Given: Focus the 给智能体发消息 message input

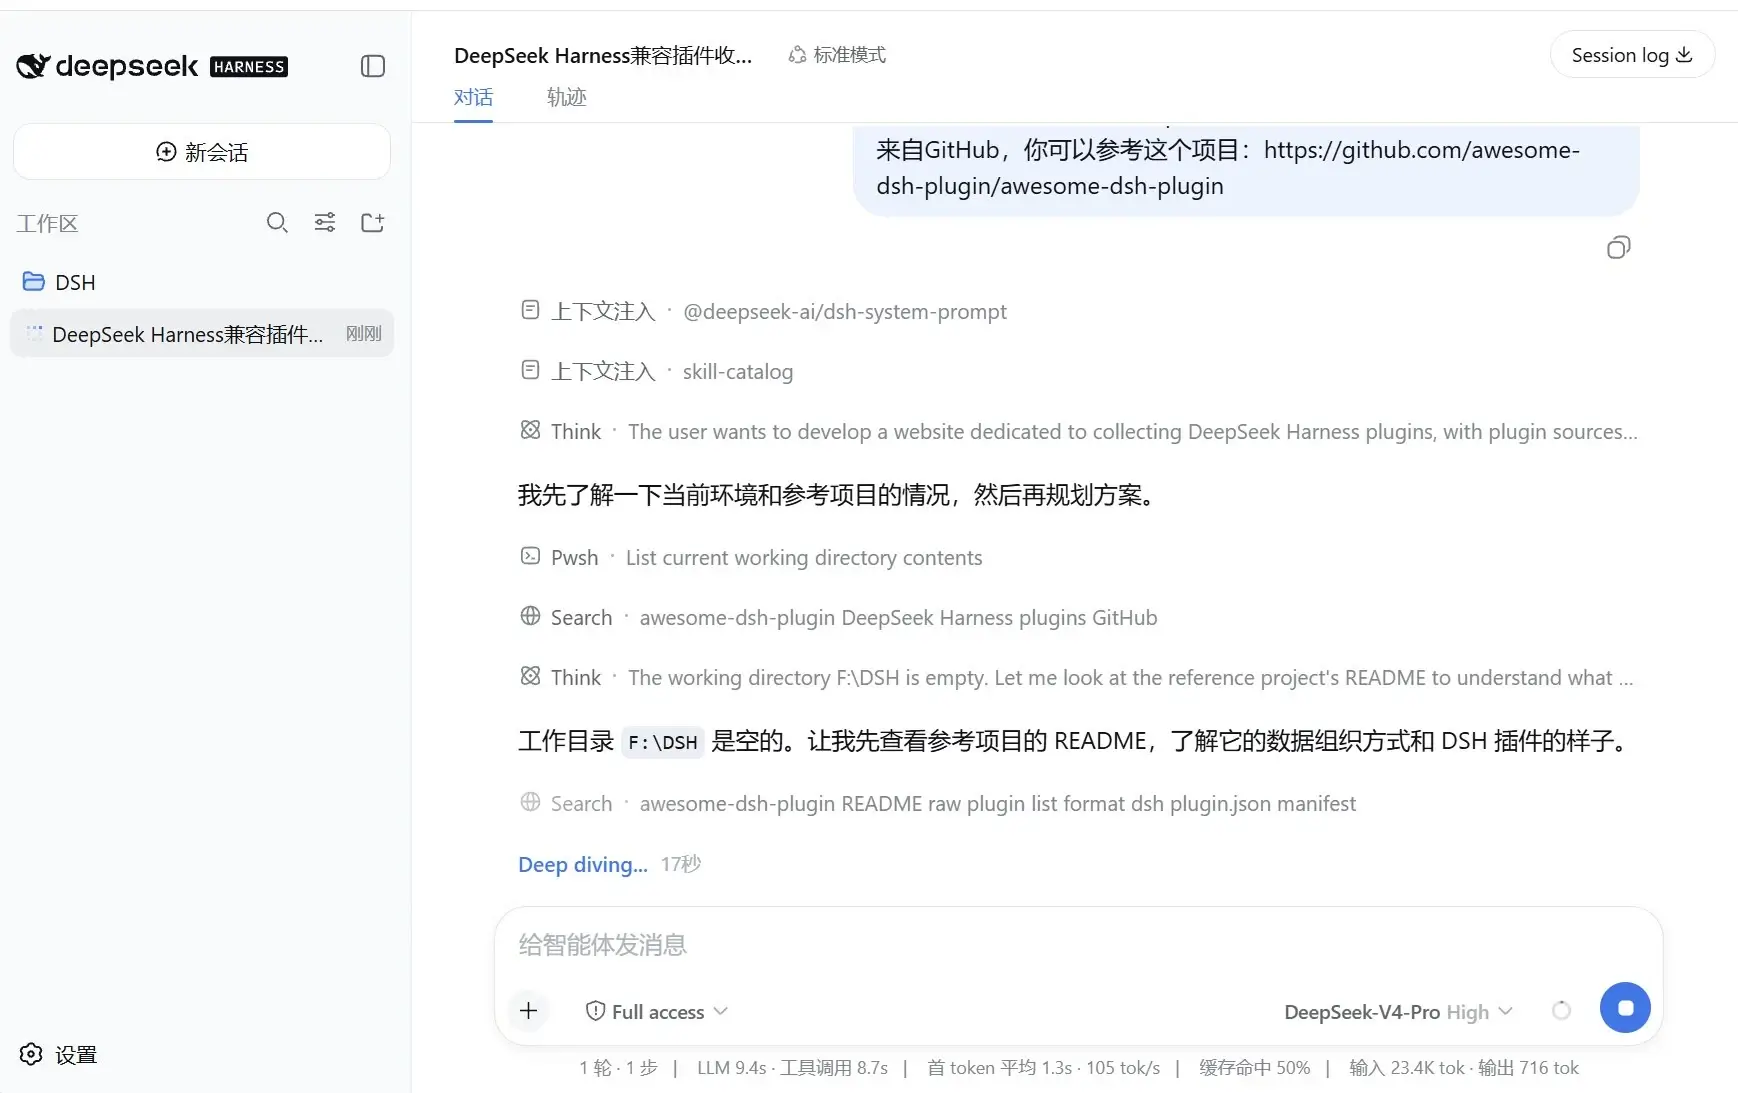Looking at the screenshot, I should [1078, 945].
